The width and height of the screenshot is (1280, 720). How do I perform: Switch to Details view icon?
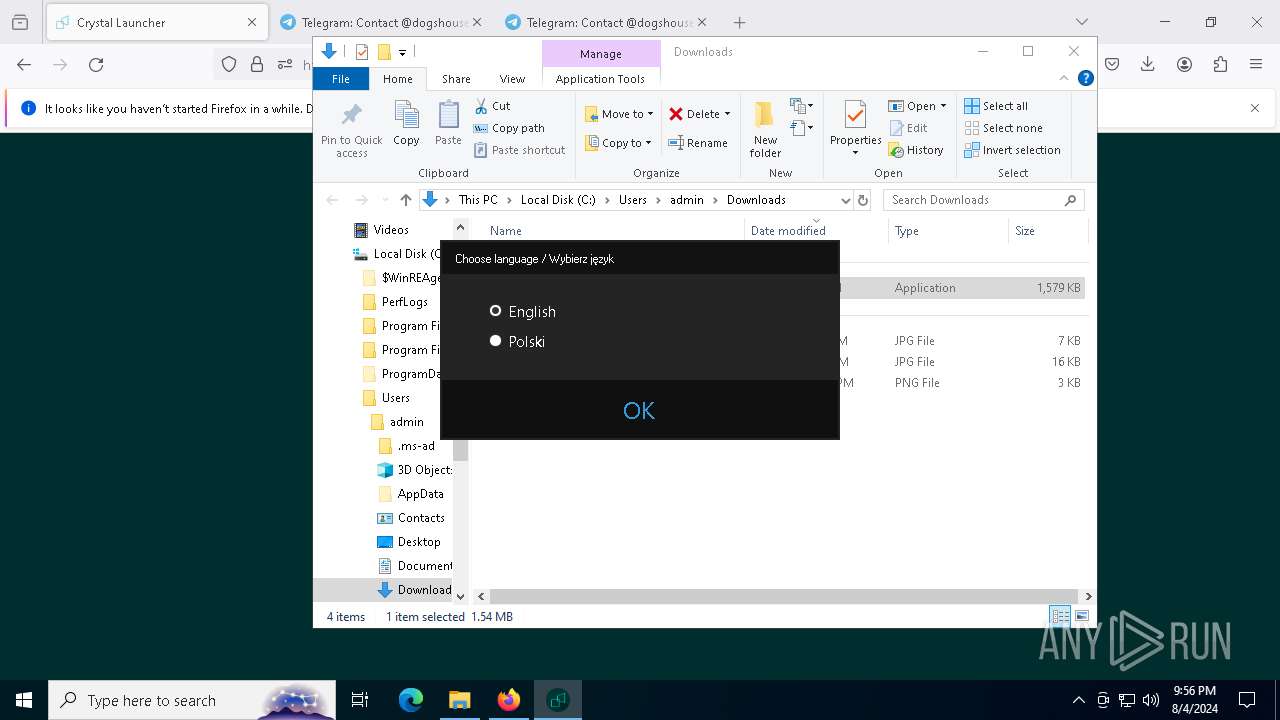1060,616
